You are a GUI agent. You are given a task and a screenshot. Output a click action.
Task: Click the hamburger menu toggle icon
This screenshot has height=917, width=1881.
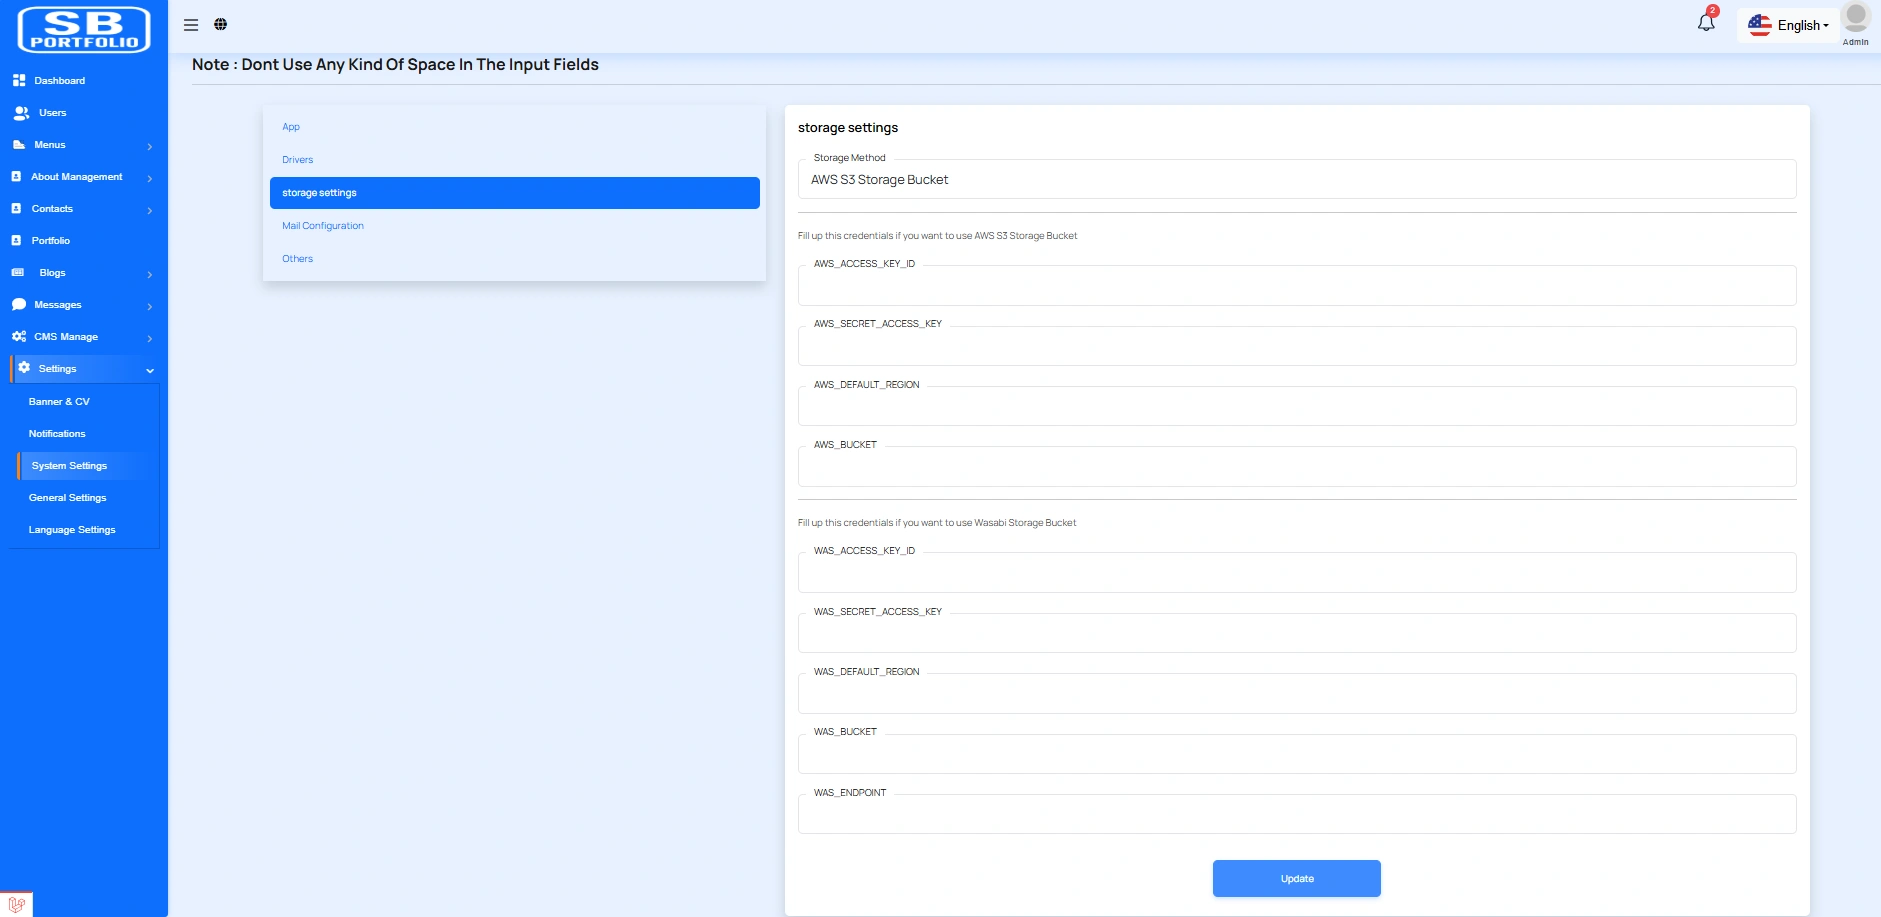(x=191, y=25)
